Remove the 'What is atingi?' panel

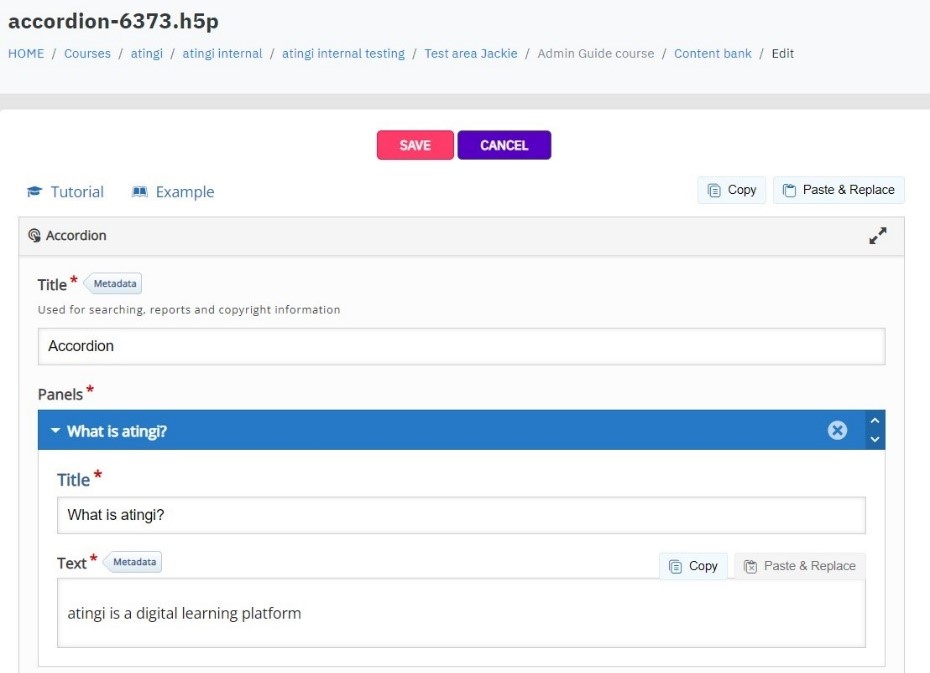point(837,430)
